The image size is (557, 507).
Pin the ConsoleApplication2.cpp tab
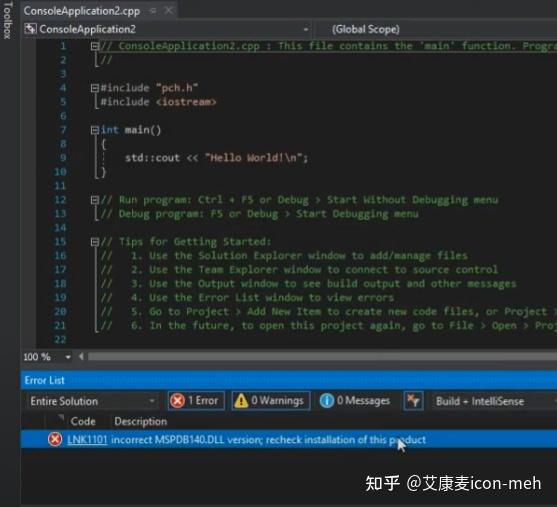[153, 11]
